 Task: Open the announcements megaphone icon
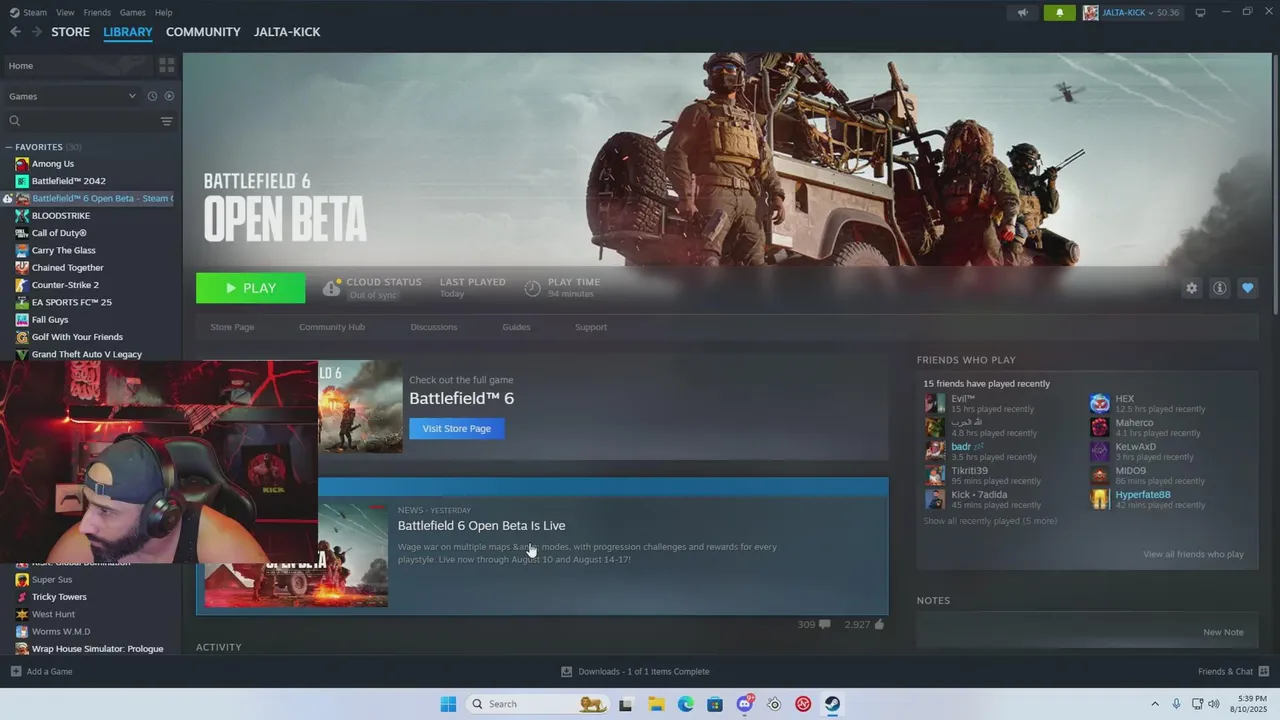[1022, 13]
